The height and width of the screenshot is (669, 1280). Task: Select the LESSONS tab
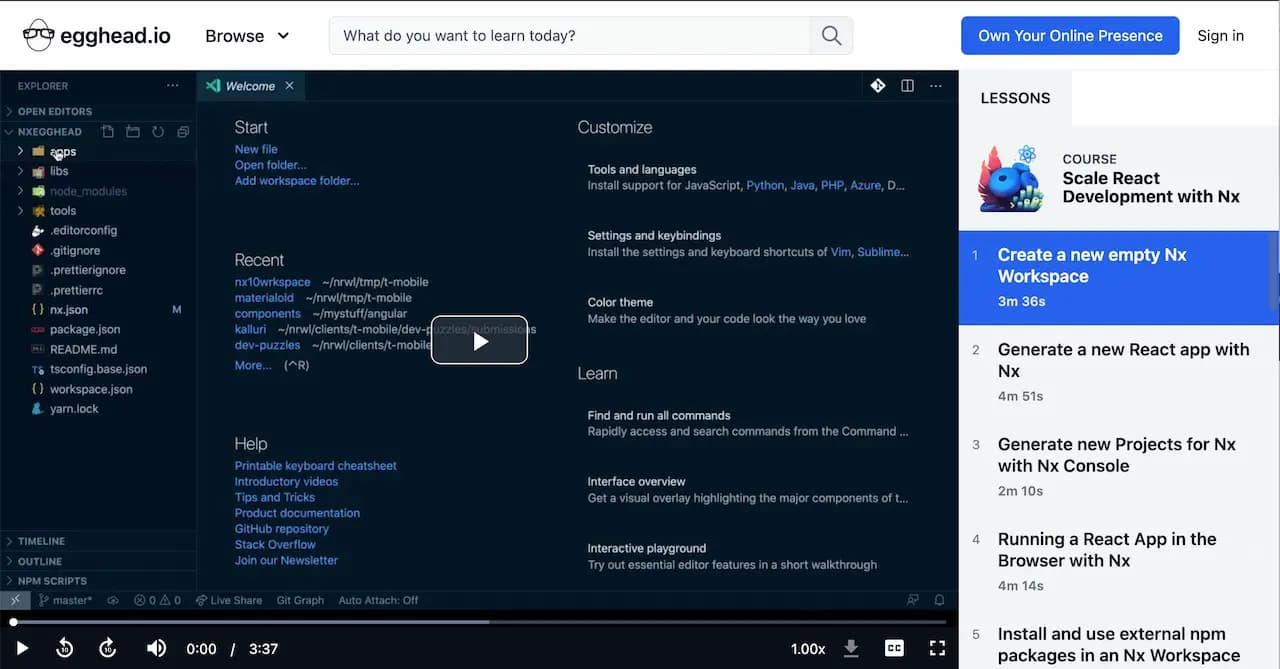tap(1015, 98)
